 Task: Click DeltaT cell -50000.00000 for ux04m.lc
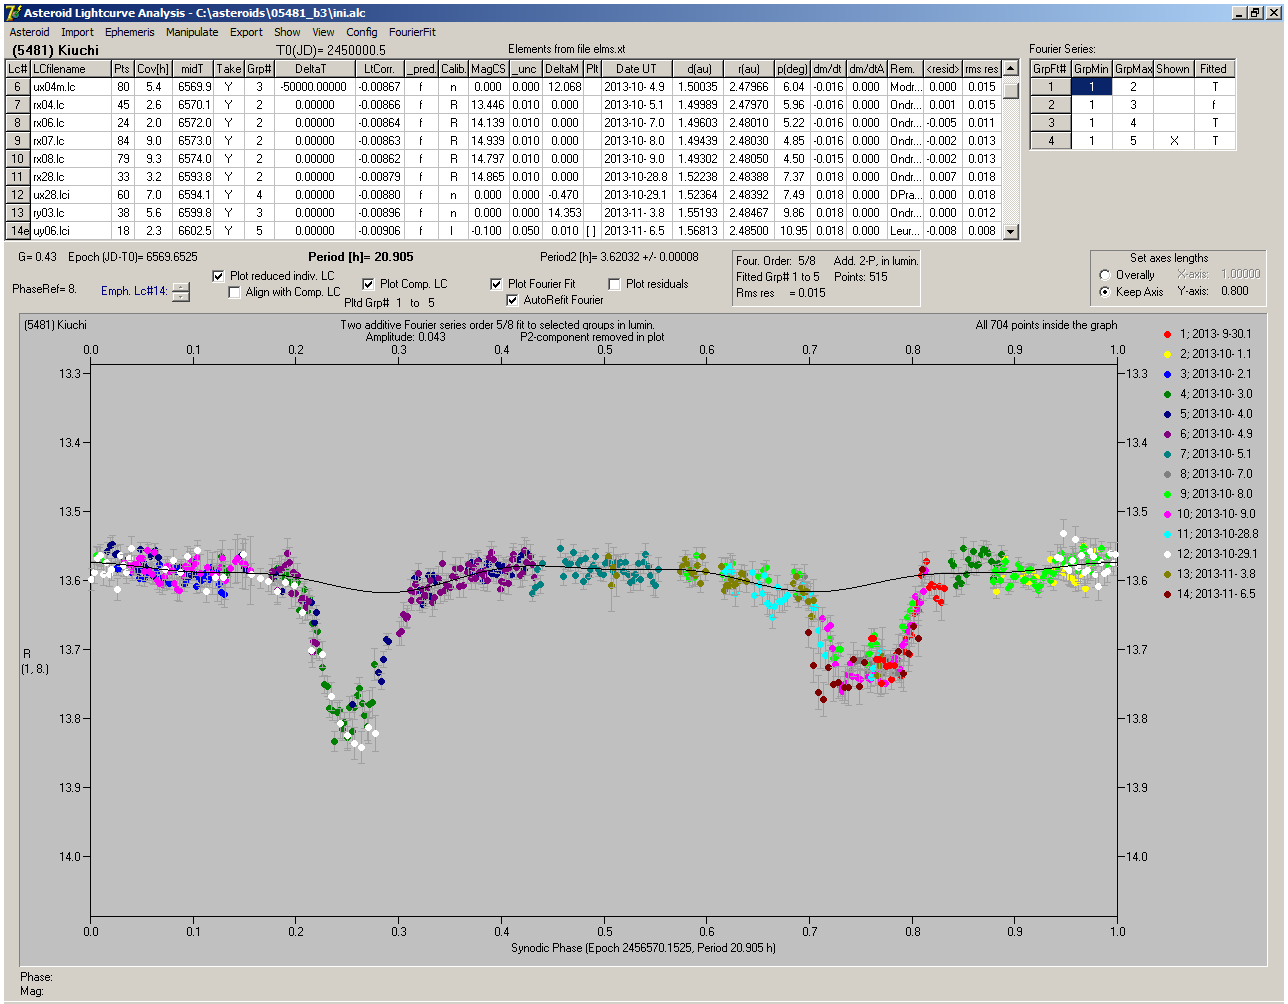click(314, 87)
